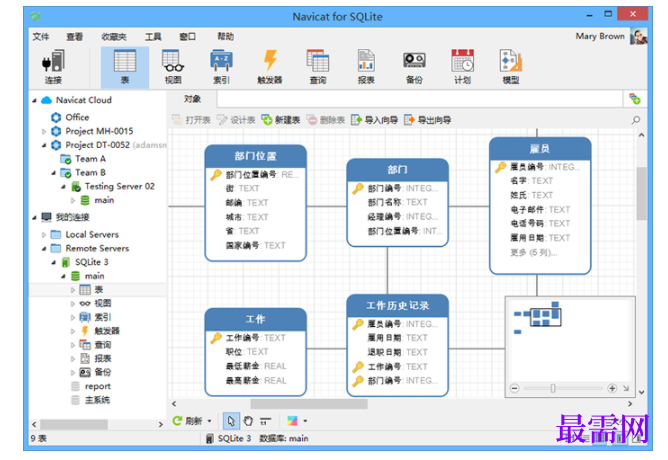Image resolution: width=668 pixels, height=460 pixels.
Task: Open the 索引 (Index) toolbar icon
Action: point(221,66)
